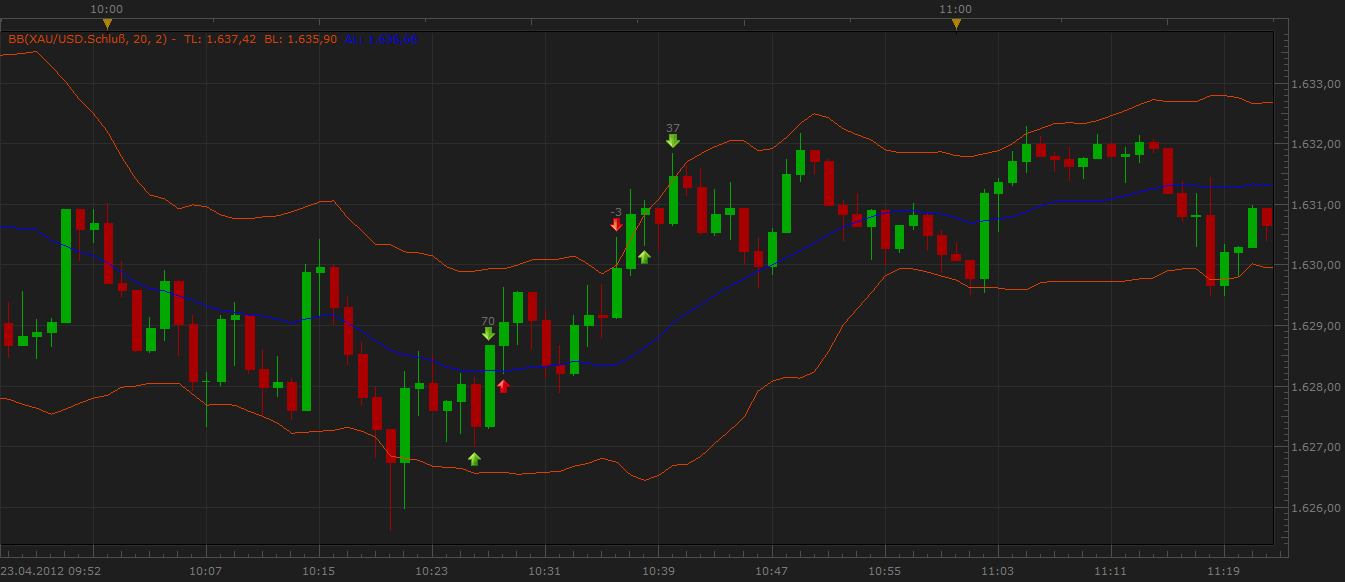Click the 10:31 time axis label
This screenshot has width=1345, height=582.
[x=545, y=572]
